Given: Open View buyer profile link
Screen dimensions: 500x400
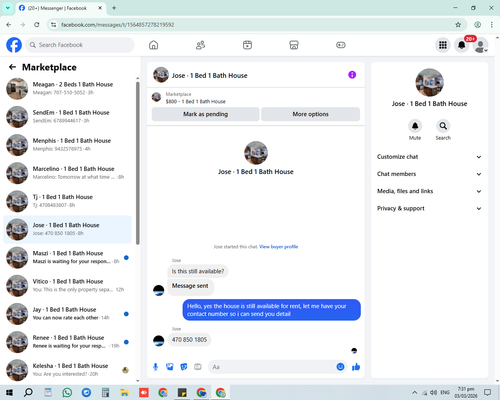Looking at the screenshot, I should pyautogui.click(x=278, y=247).
